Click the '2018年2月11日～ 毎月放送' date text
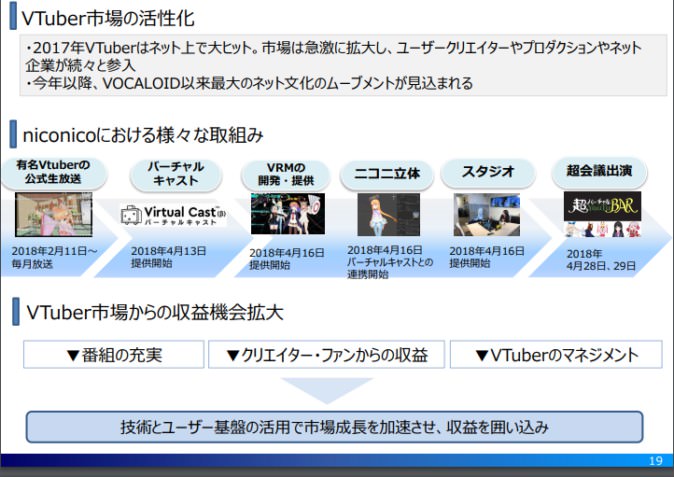This screenshot has width=674, height=477. (54, 257)
